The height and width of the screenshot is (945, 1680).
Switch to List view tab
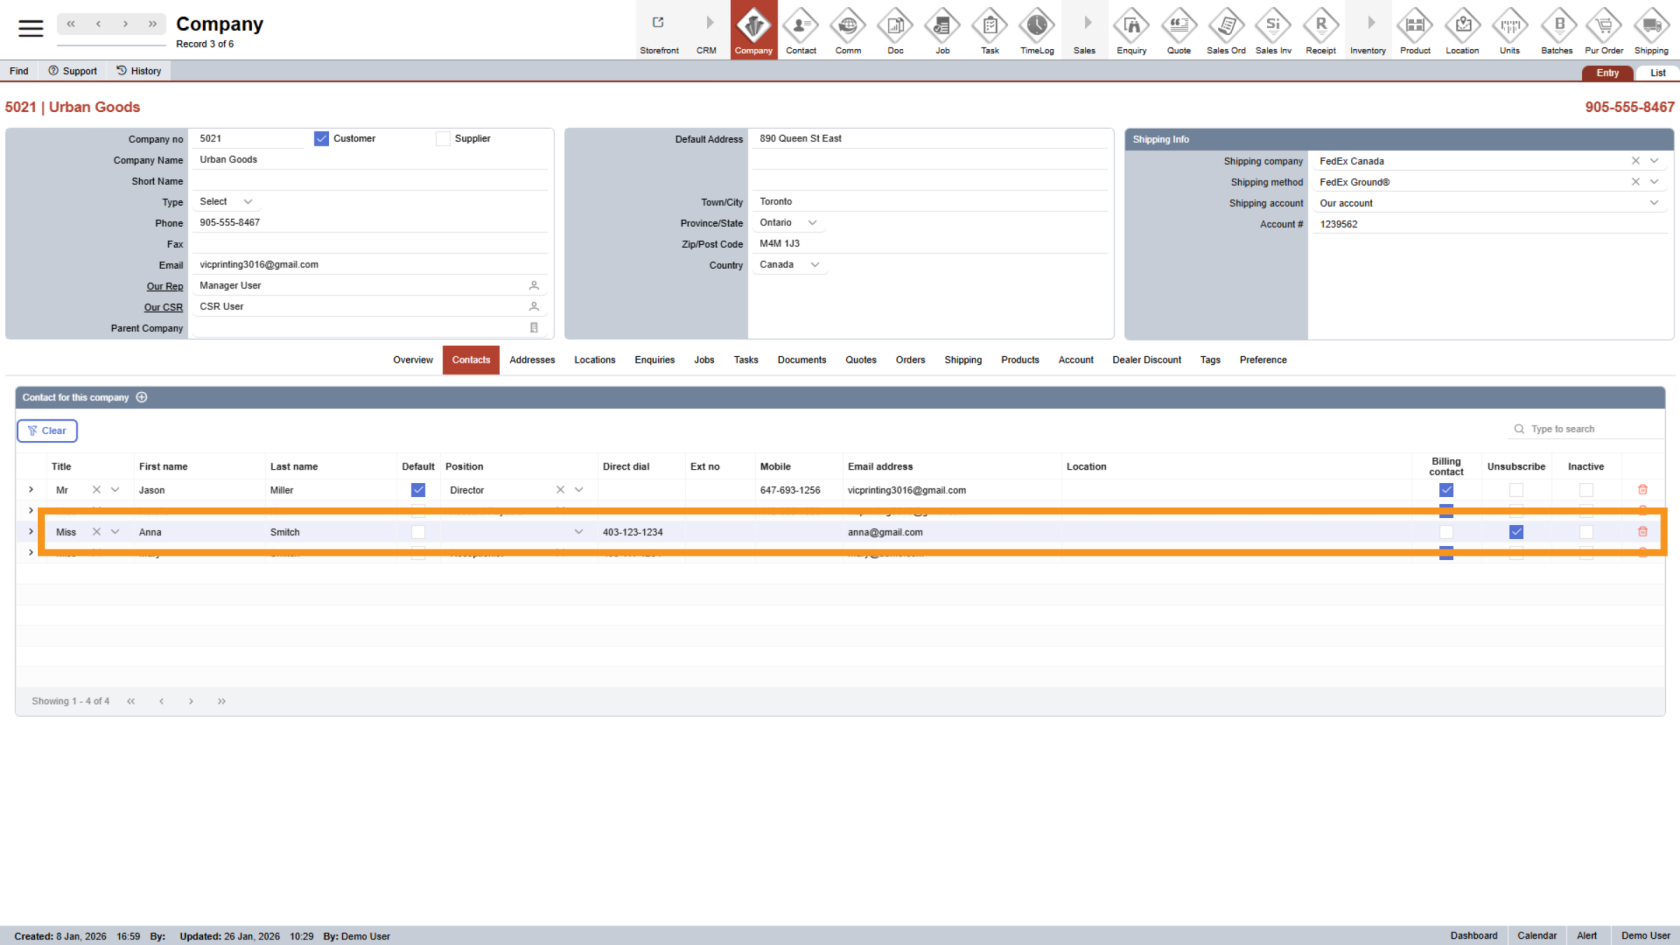coord(1657,73)
